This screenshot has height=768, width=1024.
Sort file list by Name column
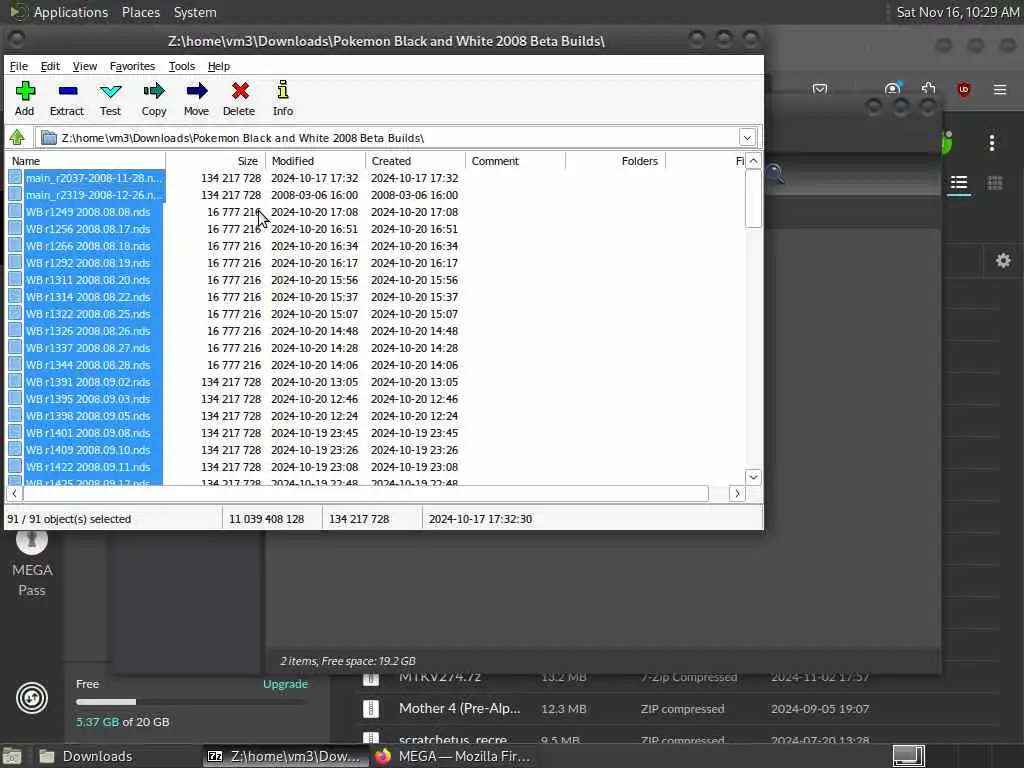(x=86, y=161)
